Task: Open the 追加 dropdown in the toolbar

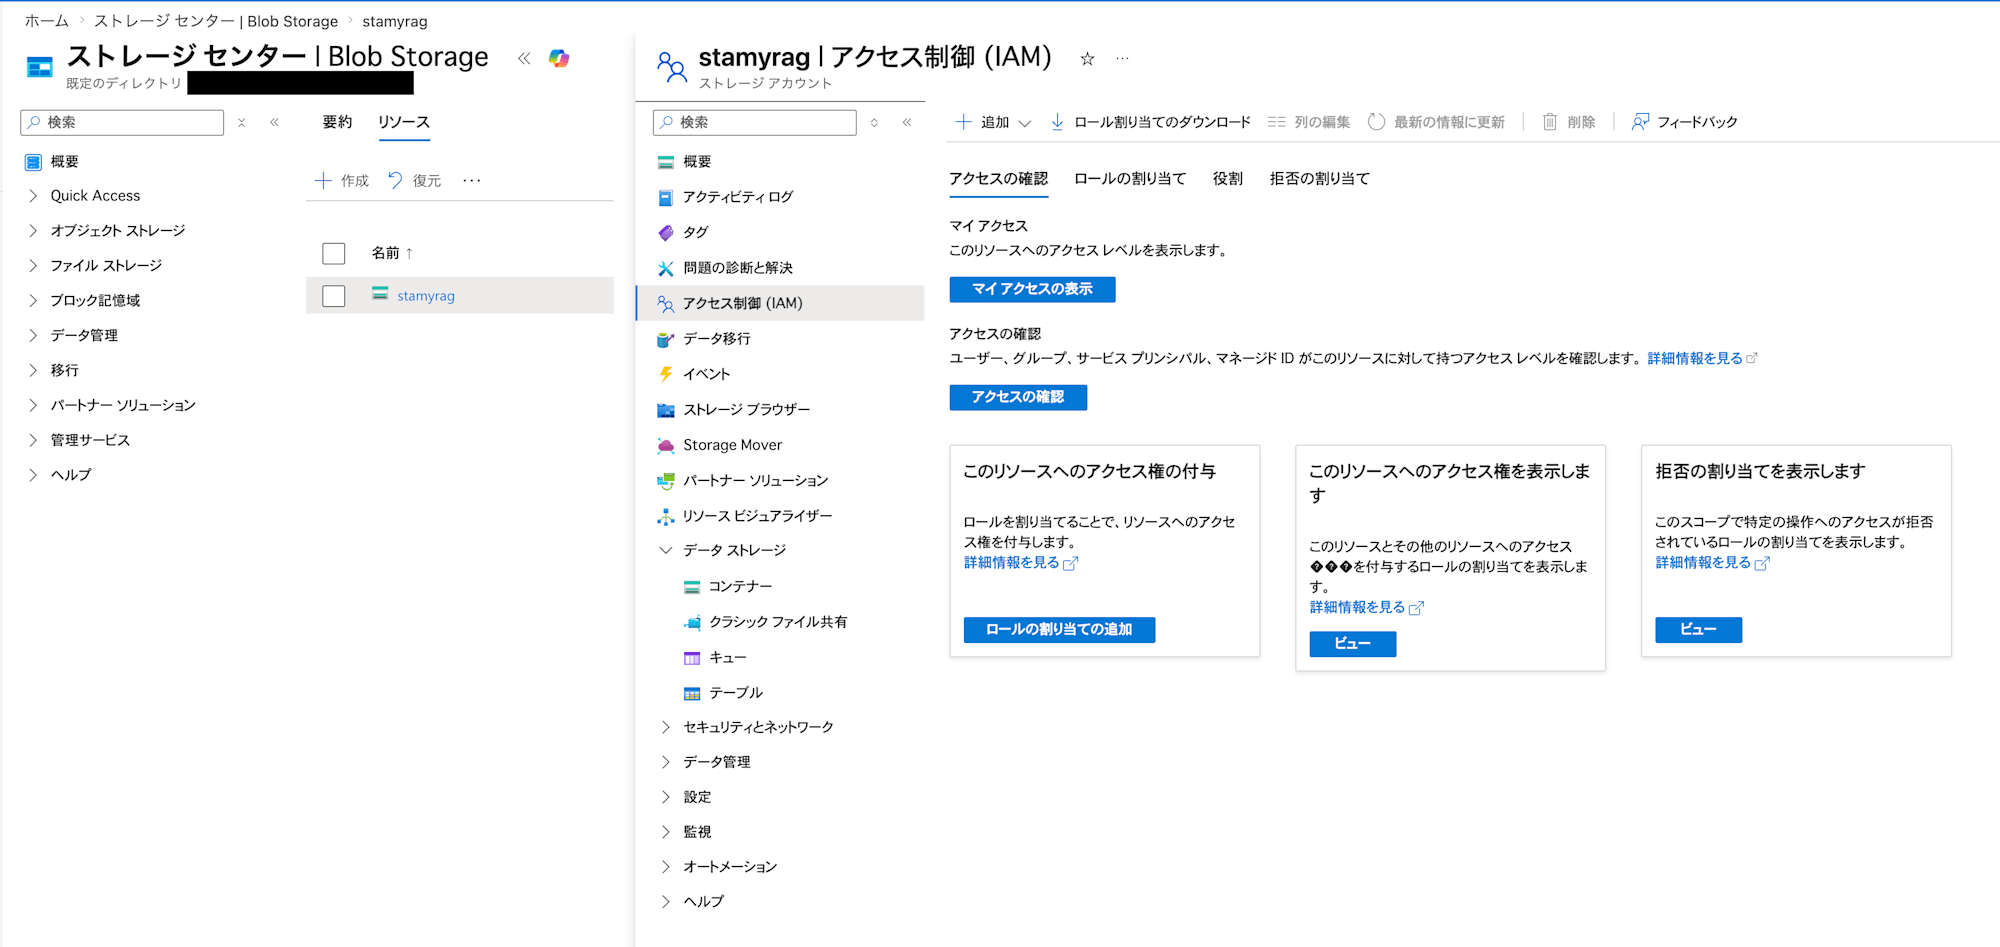Action: tap(992, 122)
